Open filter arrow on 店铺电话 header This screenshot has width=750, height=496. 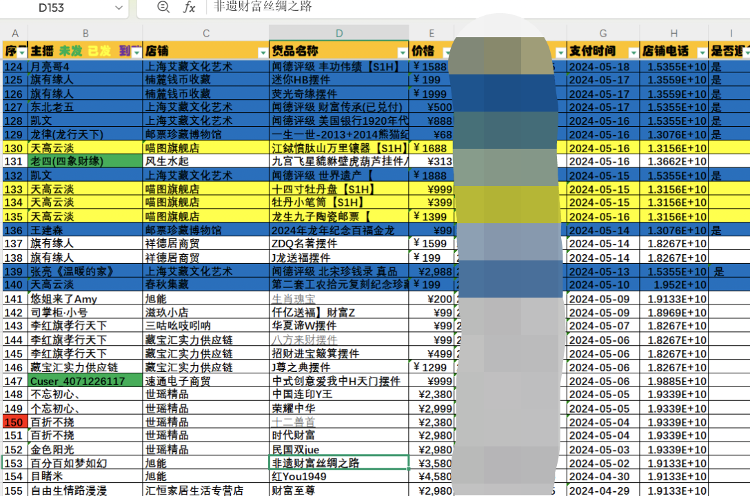[x=701, y=51]
